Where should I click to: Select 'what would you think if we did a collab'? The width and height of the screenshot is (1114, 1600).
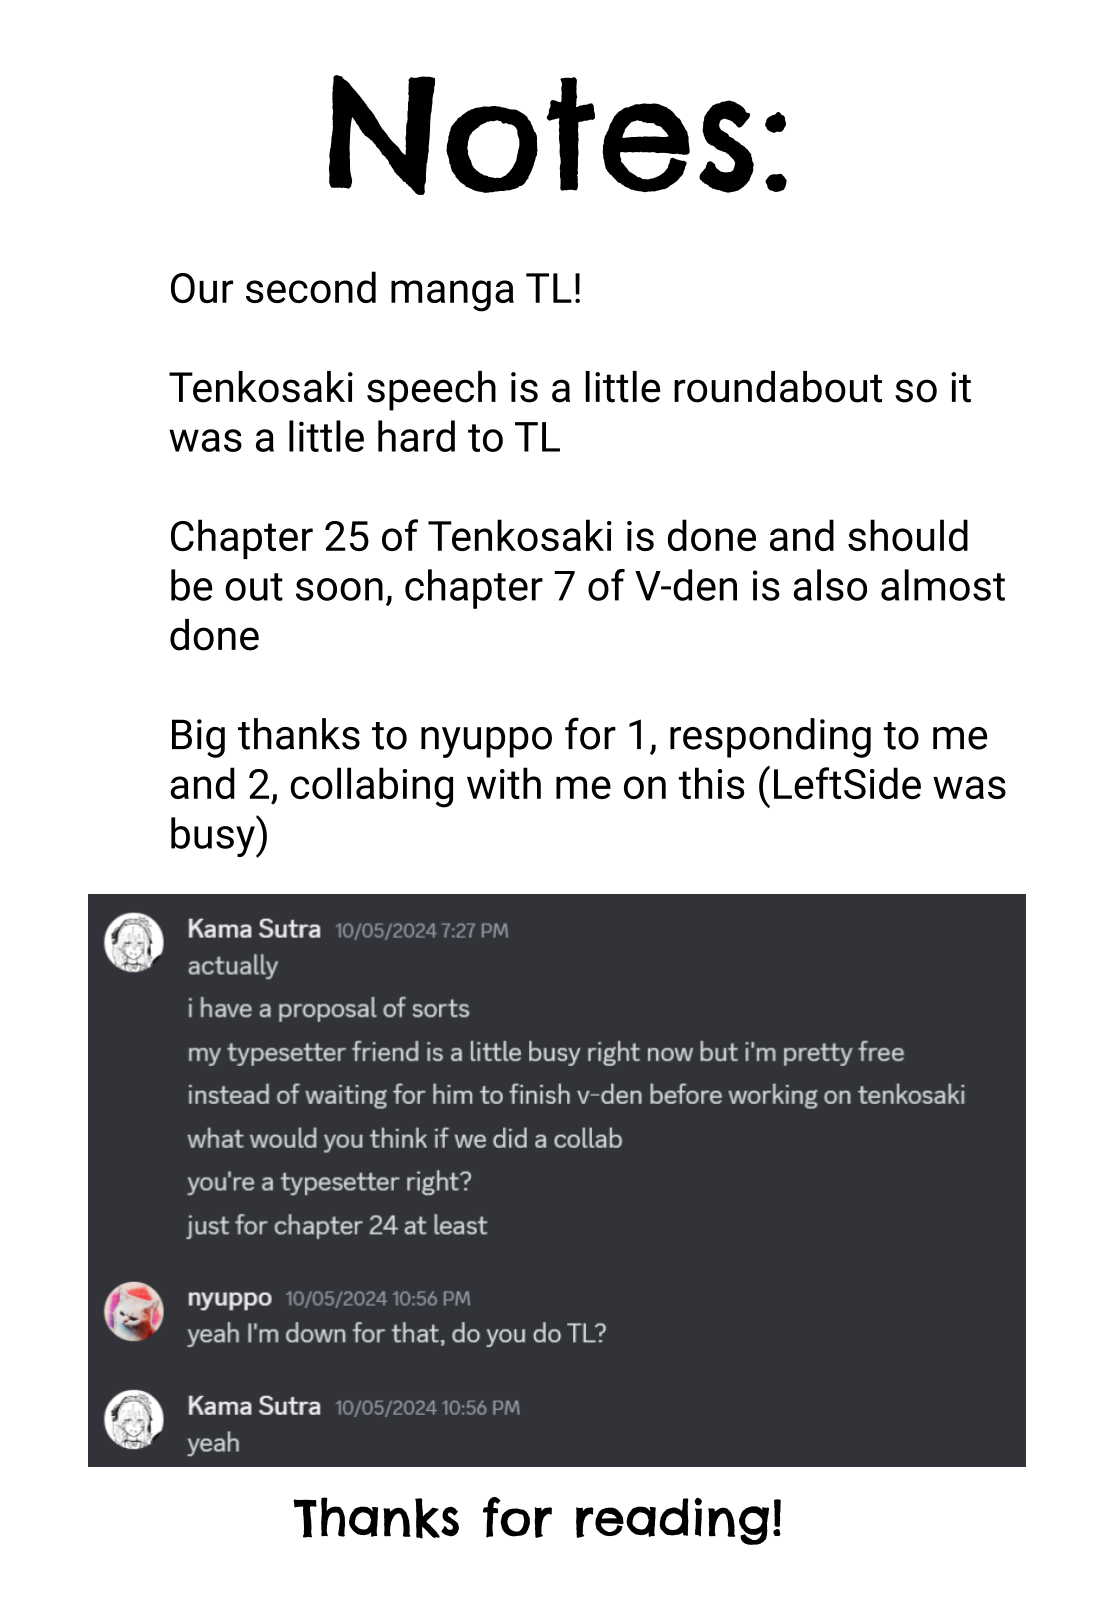(404, 1139)
